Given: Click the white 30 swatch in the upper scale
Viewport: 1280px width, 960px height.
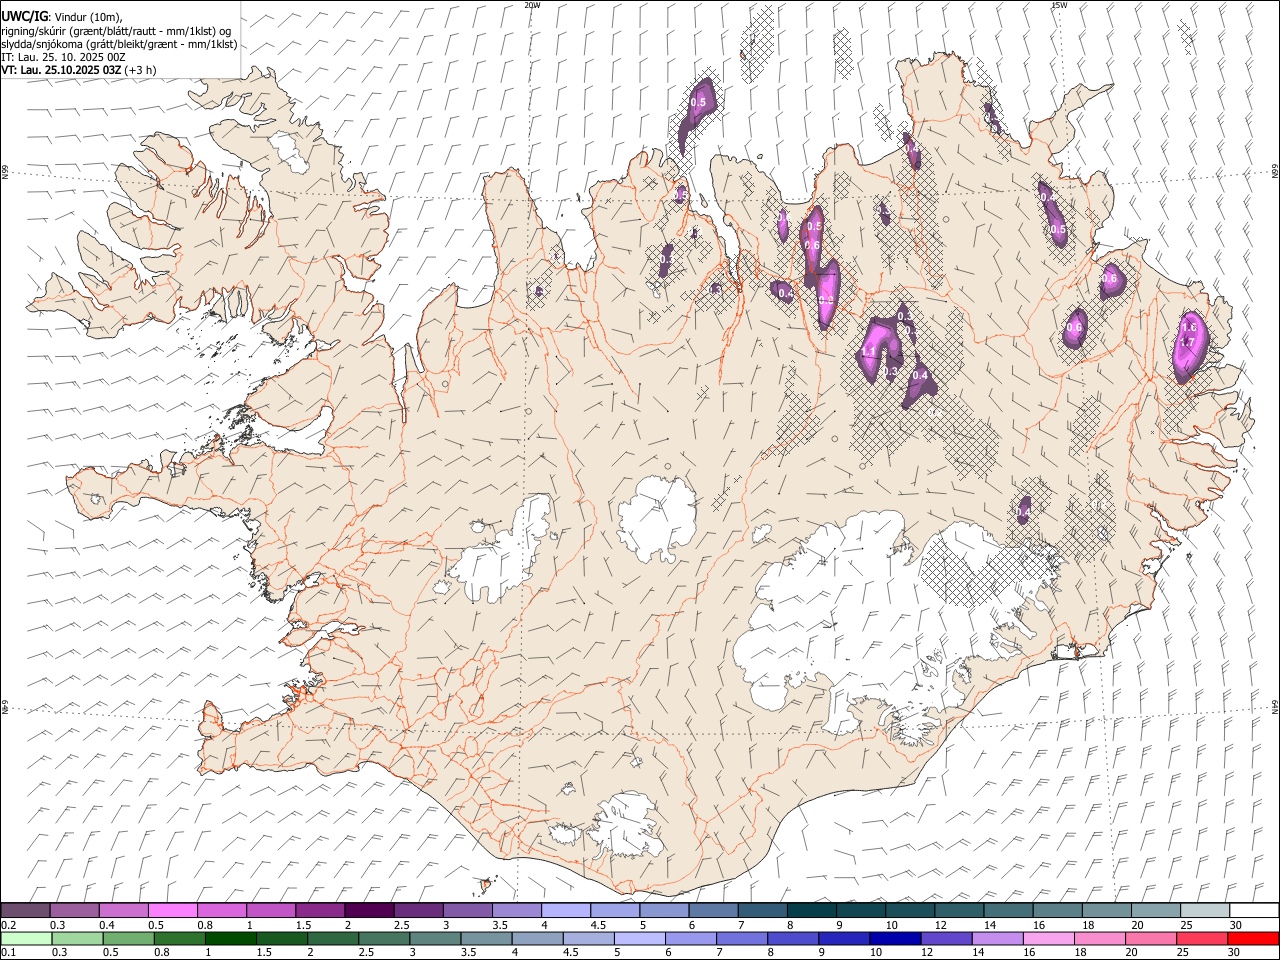Looking at the screenshot, I should (x=1254, y=911).
